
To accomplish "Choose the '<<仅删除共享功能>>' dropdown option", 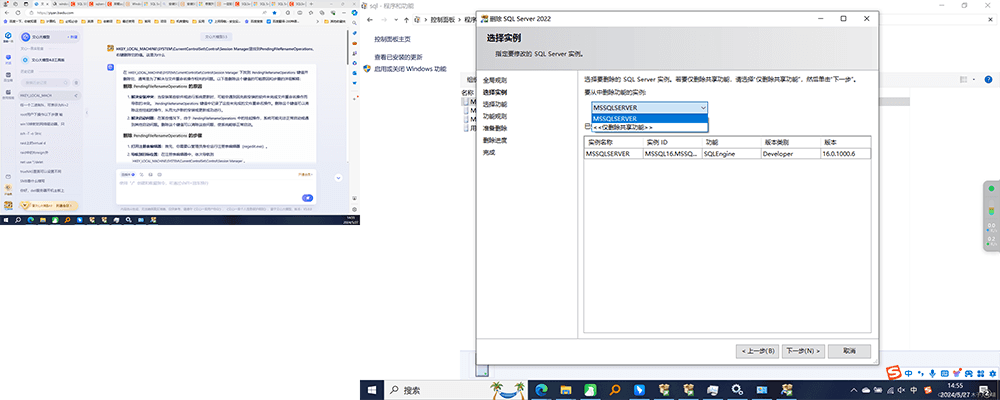I will [x=649, y=128].
